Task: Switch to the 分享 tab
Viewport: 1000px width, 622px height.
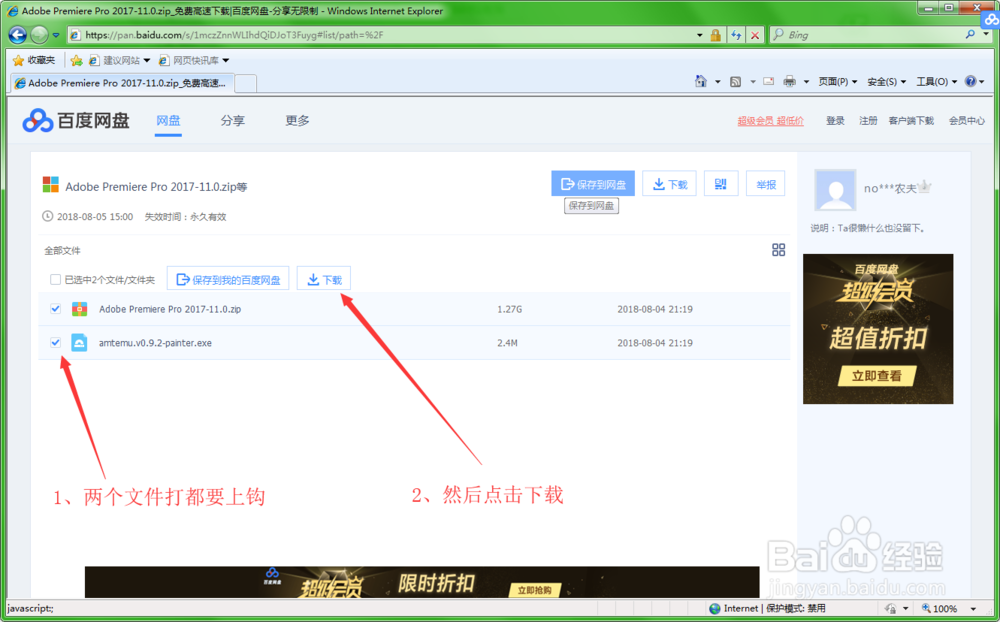Action: 233,121
